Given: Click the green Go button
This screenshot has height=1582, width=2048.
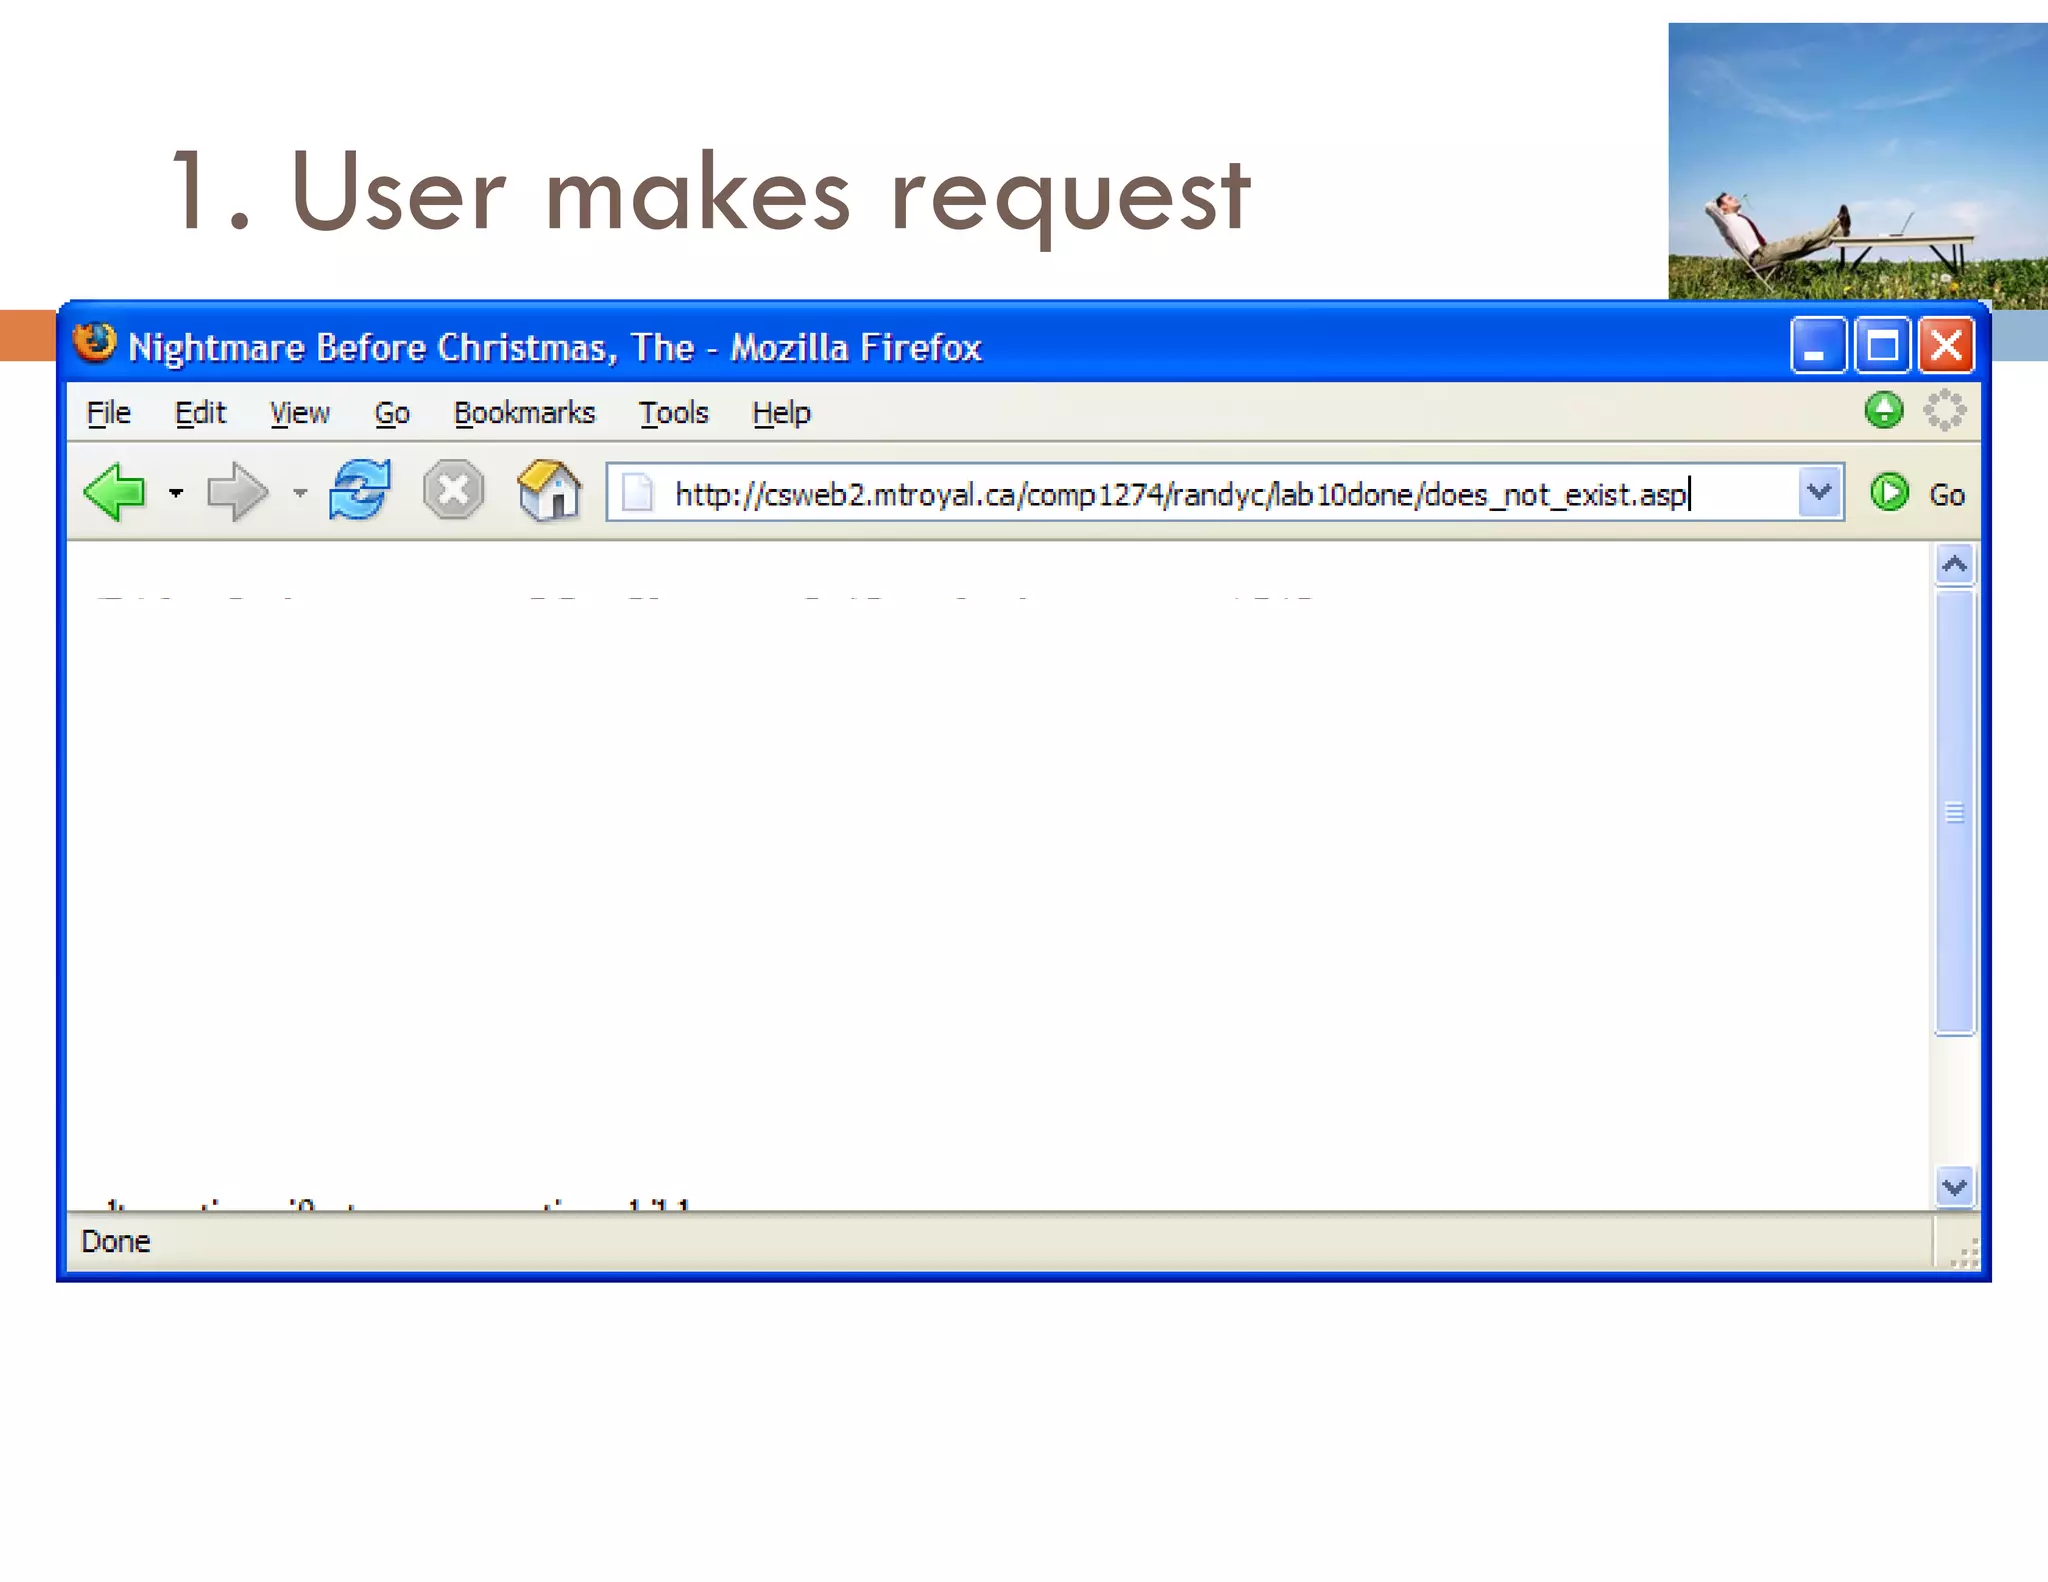Looking at the screenshot, I should coord(1917,493).
